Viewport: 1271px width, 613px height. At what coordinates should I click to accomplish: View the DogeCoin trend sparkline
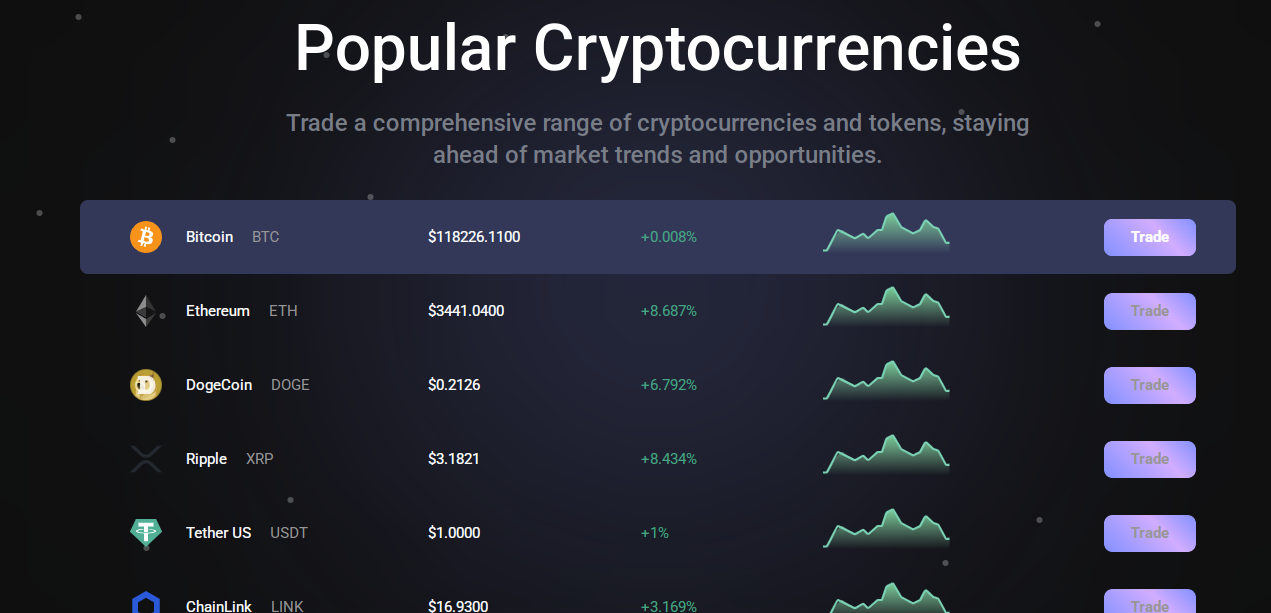(886, 381)
